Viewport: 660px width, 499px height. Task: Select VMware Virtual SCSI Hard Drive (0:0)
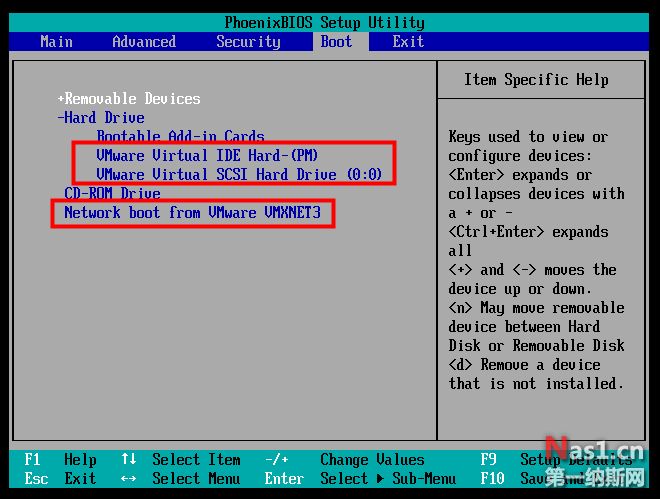[239, 174]
